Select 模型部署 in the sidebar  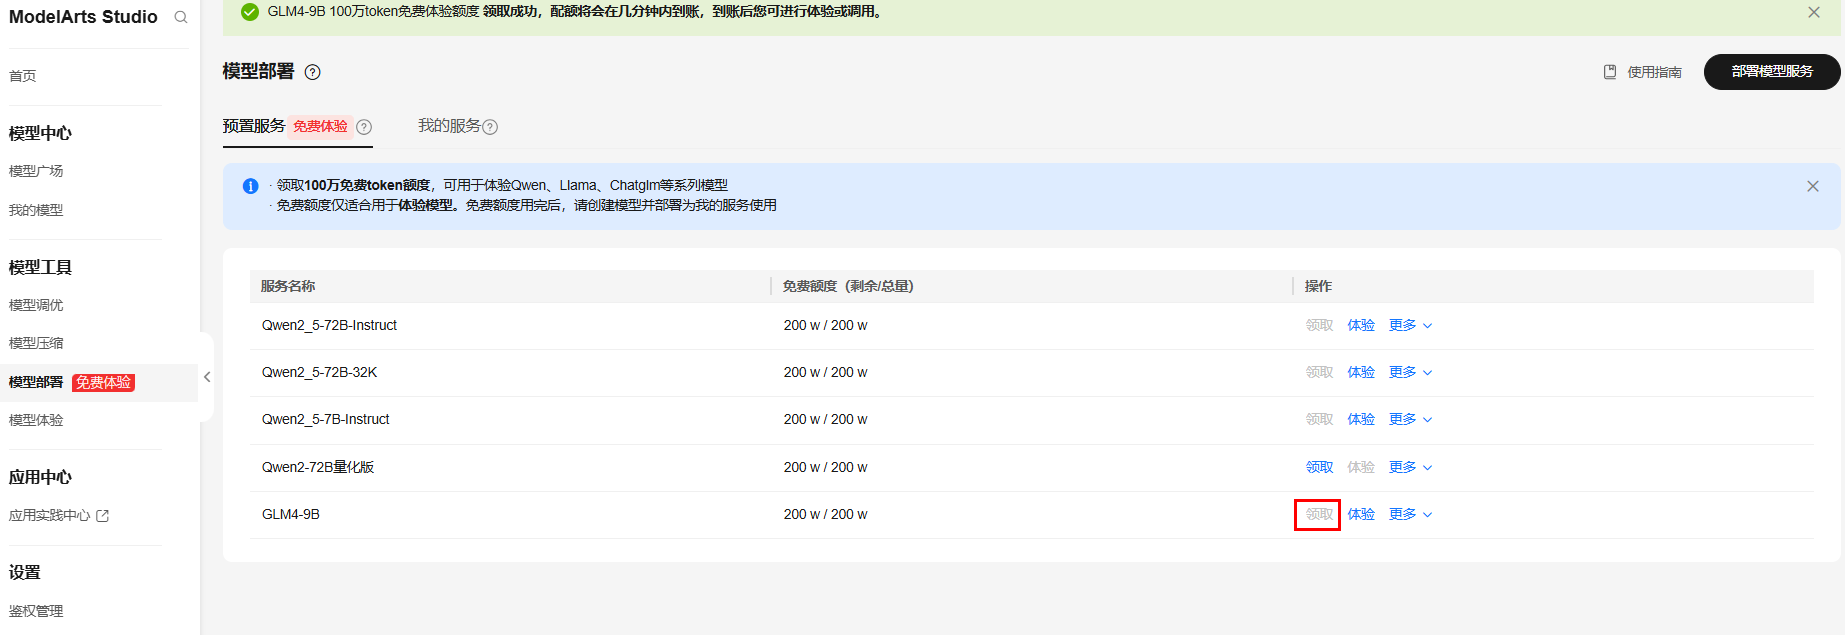[36, 382]
